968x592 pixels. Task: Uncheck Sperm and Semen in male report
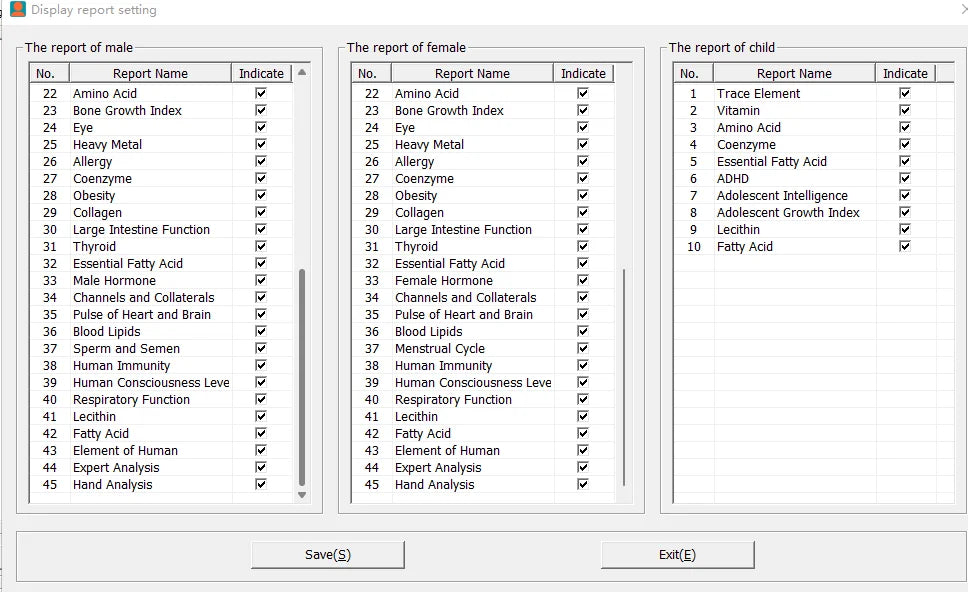coord(261,348)
